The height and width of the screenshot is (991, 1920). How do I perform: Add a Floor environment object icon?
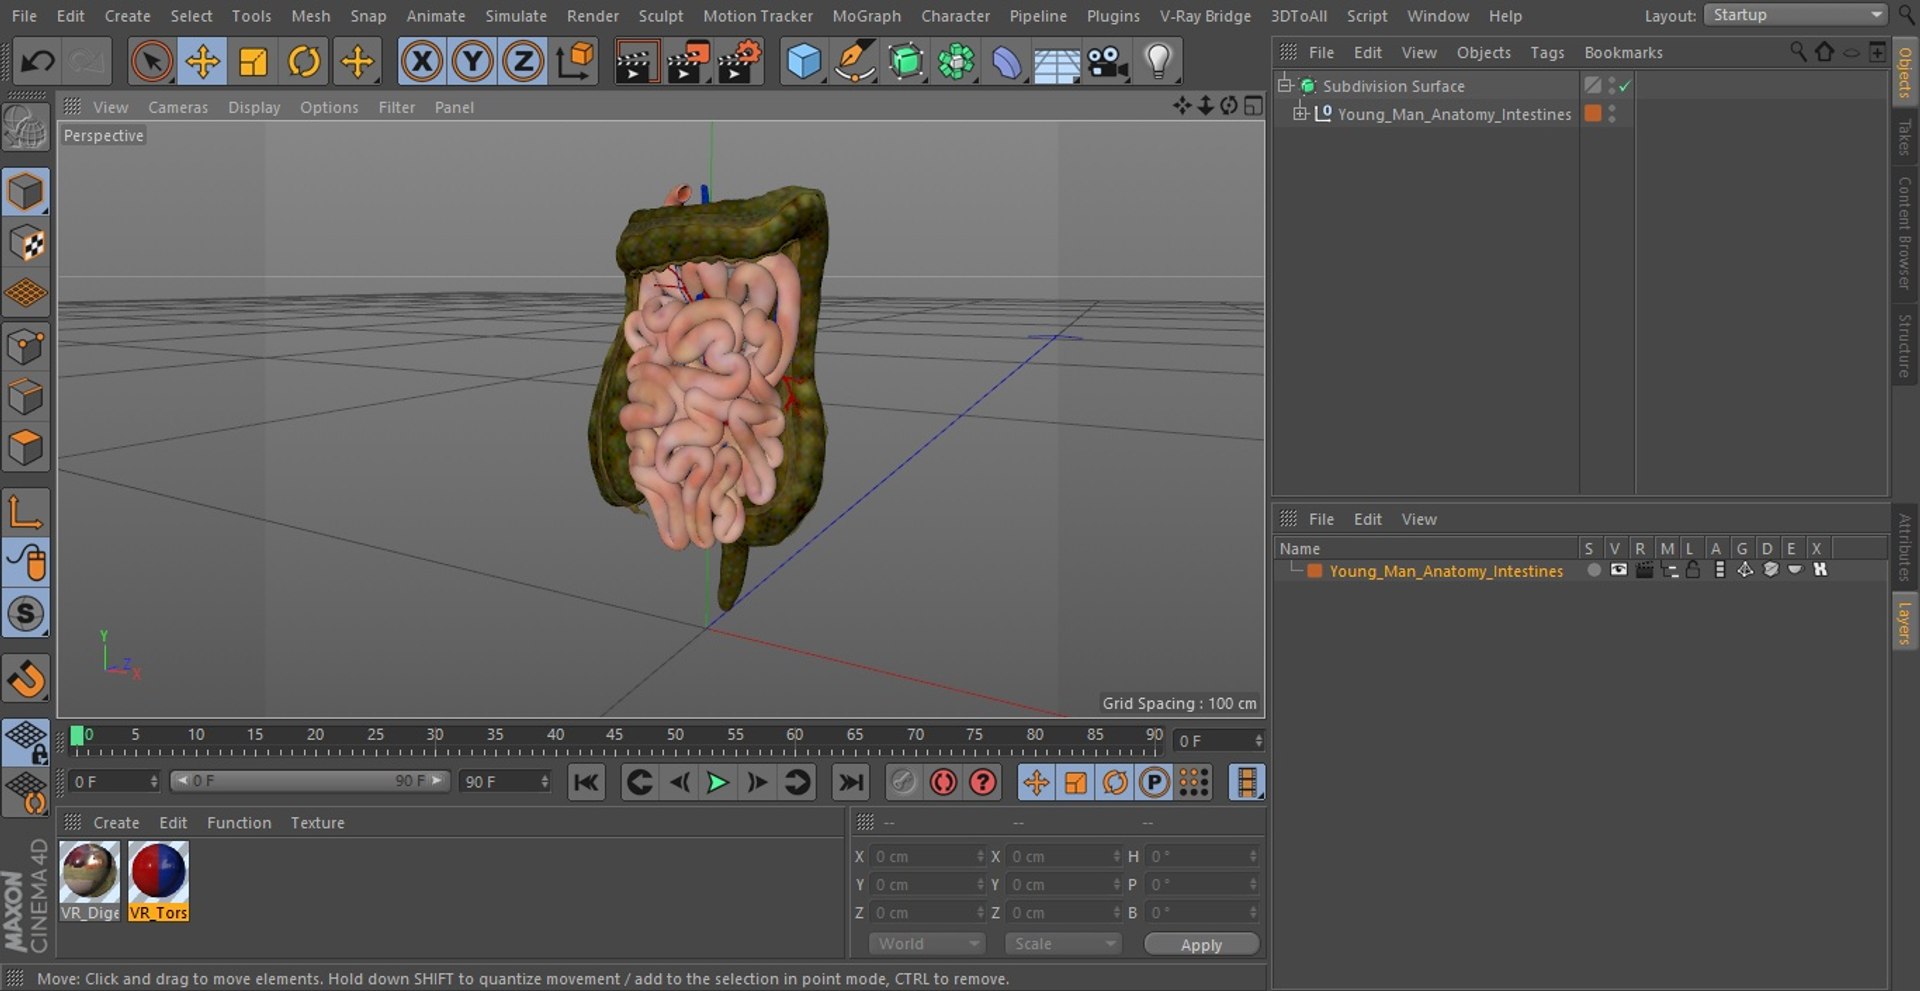pos(1057,62)
